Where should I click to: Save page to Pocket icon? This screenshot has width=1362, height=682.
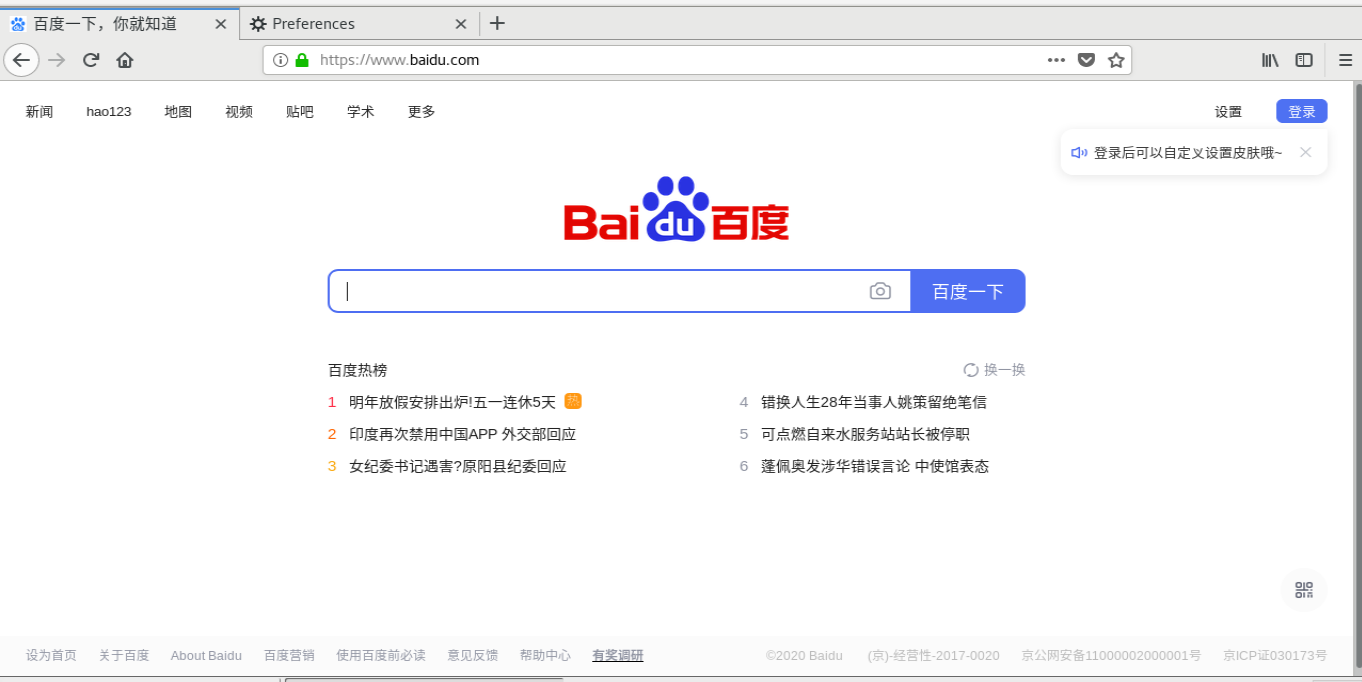tap(1086, 60)
